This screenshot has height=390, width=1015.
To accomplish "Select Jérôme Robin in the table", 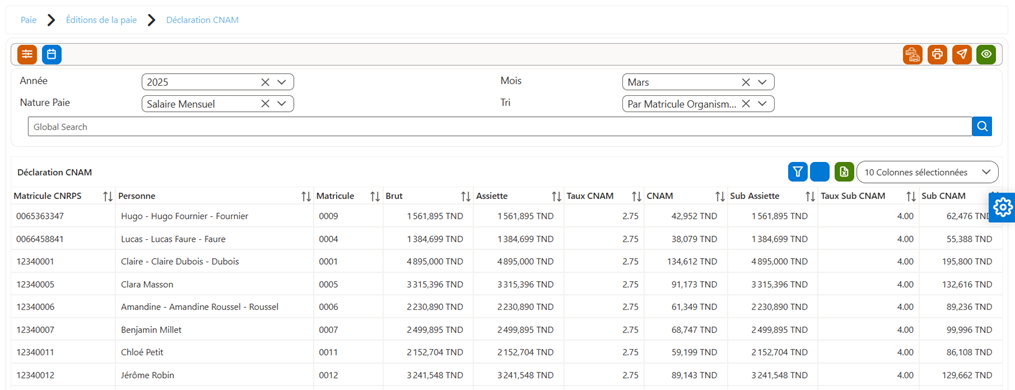I will (147, 375).
